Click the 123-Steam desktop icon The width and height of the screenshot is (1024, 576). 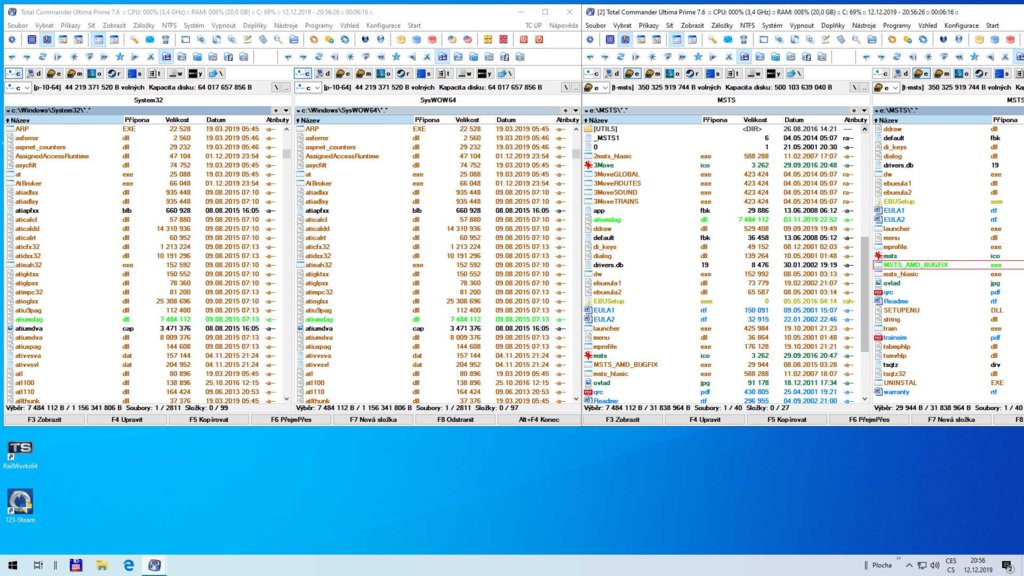pyautogui.click(x=20, y=502)
